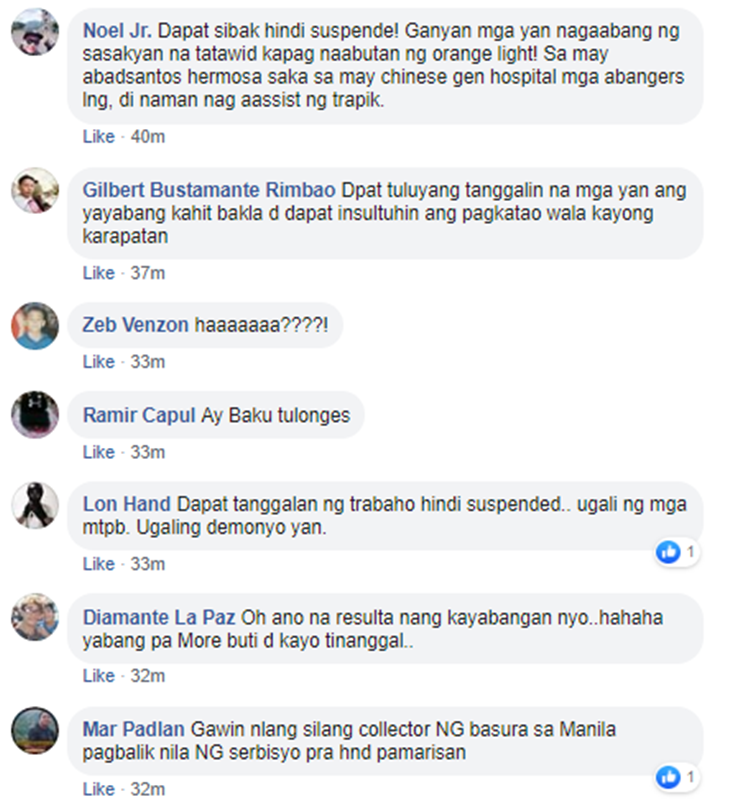The height and width of the screenshot is (799, 750).
Task: Like Diamante La Paz's comment
Action: coord(99,676)
